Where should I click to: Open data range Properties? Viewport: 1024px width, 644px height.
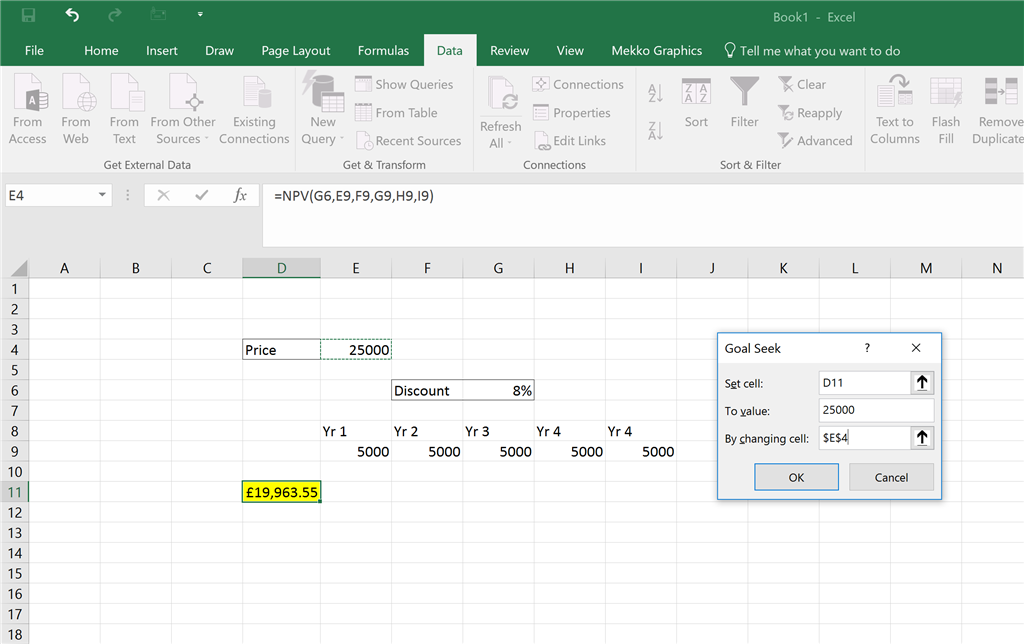point(571,112)
